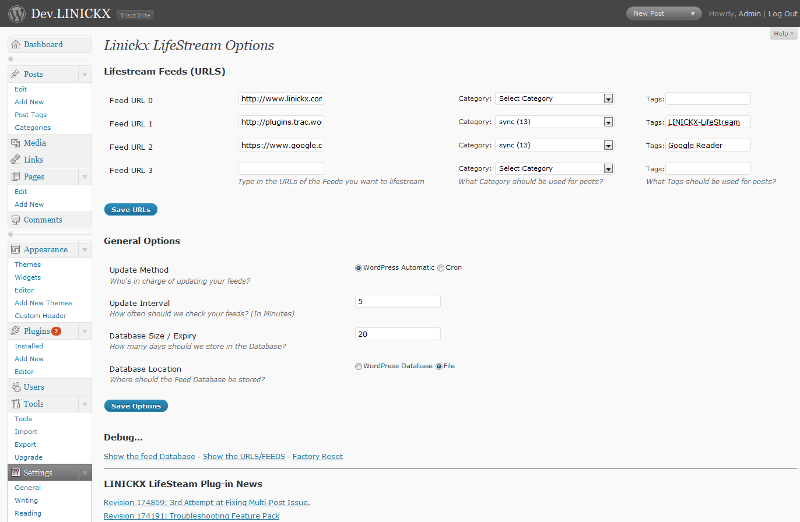Image resolution: width=800 pixels, height=522 pixels.
Task: Open the New Post dropdown arrow
Action: tap(692, 14)
